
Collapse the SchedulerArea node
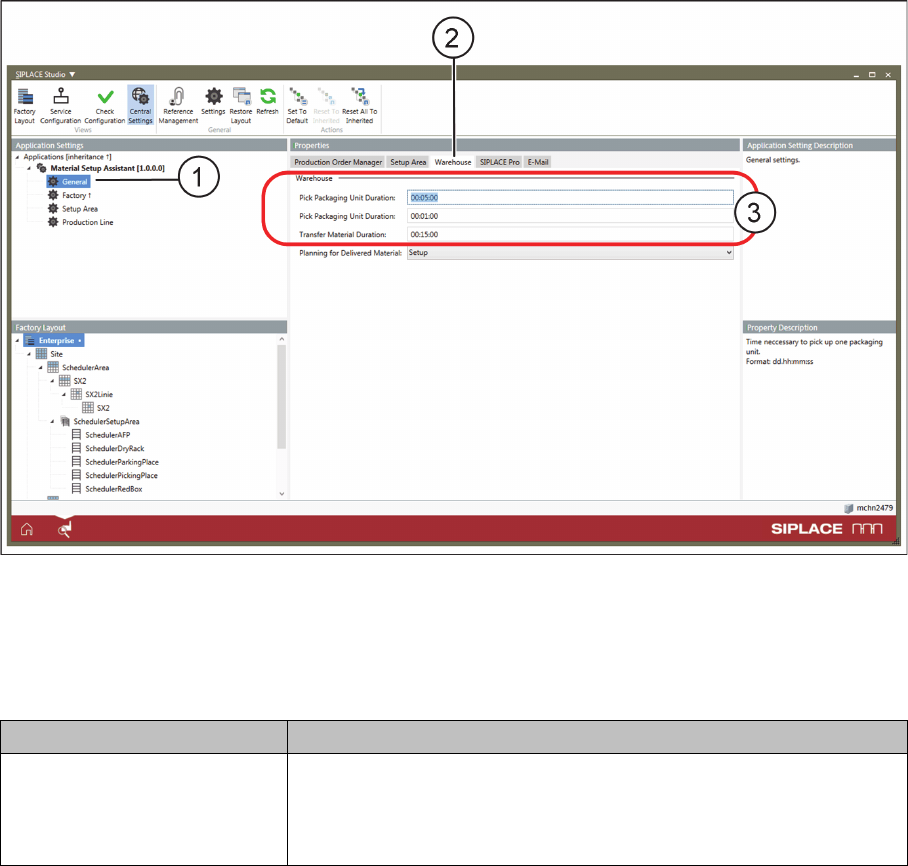pyautogui.click(x=41, y=368)
